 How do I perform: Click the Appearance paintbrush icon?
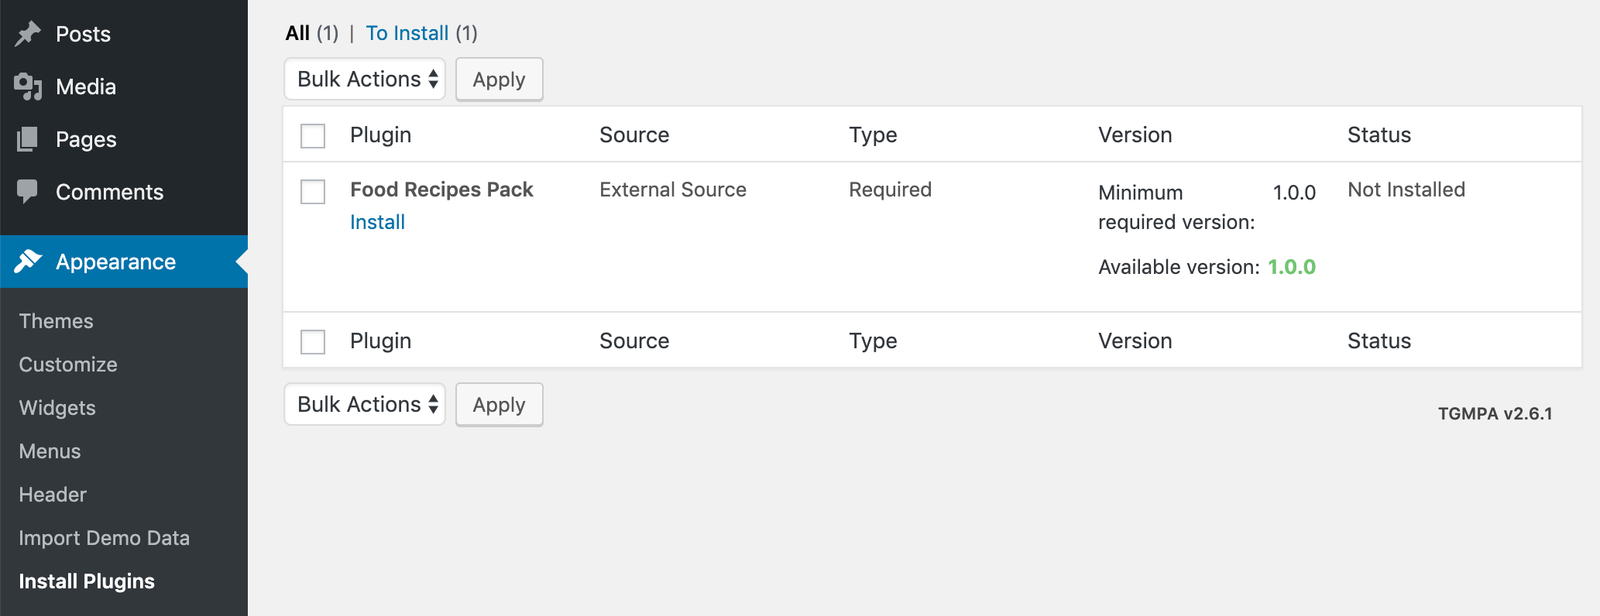coord(28,262)
